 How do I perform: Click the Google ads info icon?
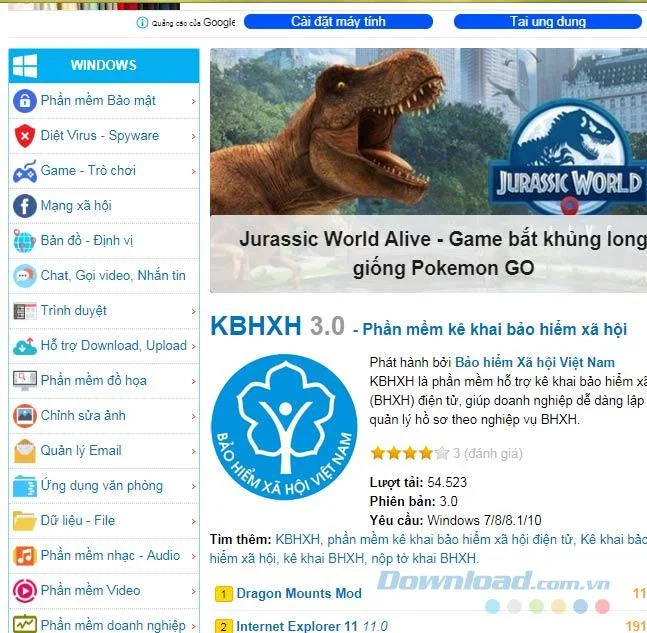(x=142, y=22)
